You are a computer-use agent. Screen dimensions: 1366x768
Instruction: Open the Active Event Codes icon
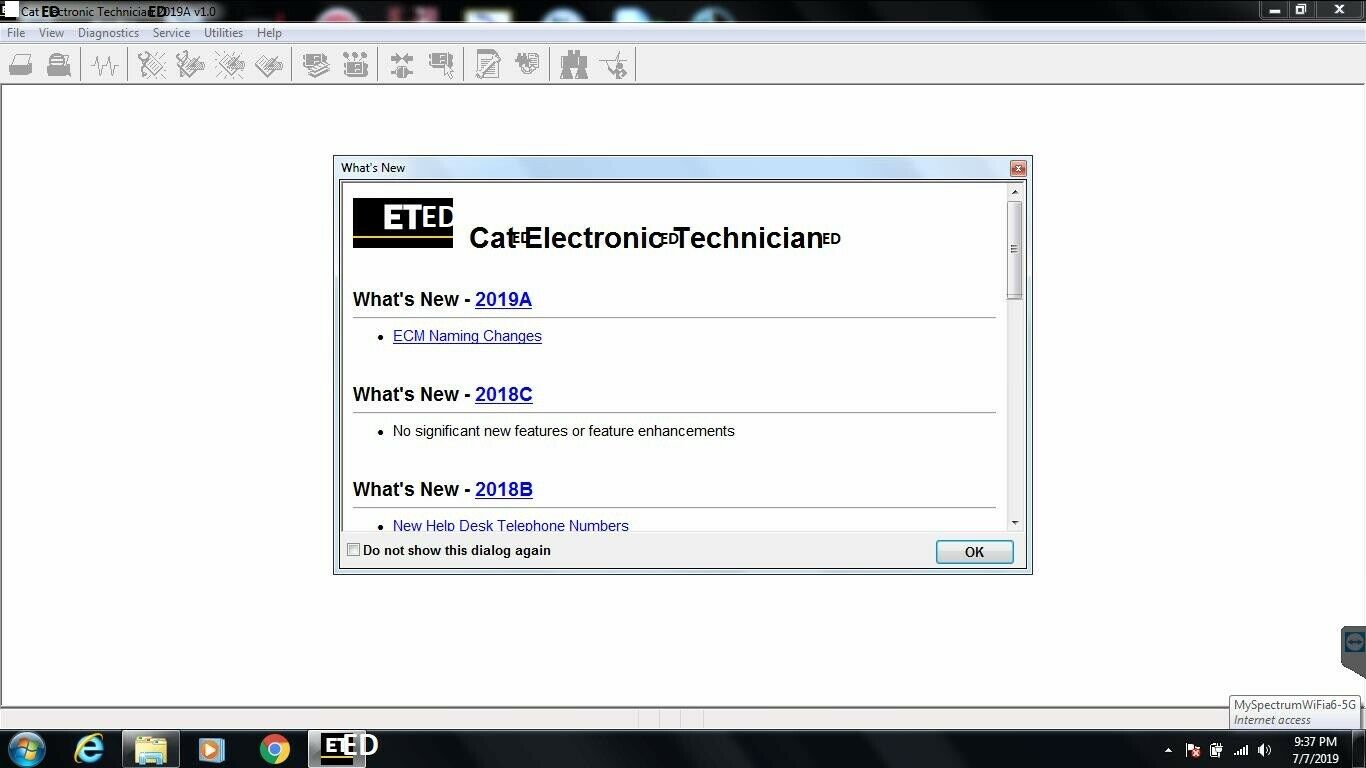point(229,66)
